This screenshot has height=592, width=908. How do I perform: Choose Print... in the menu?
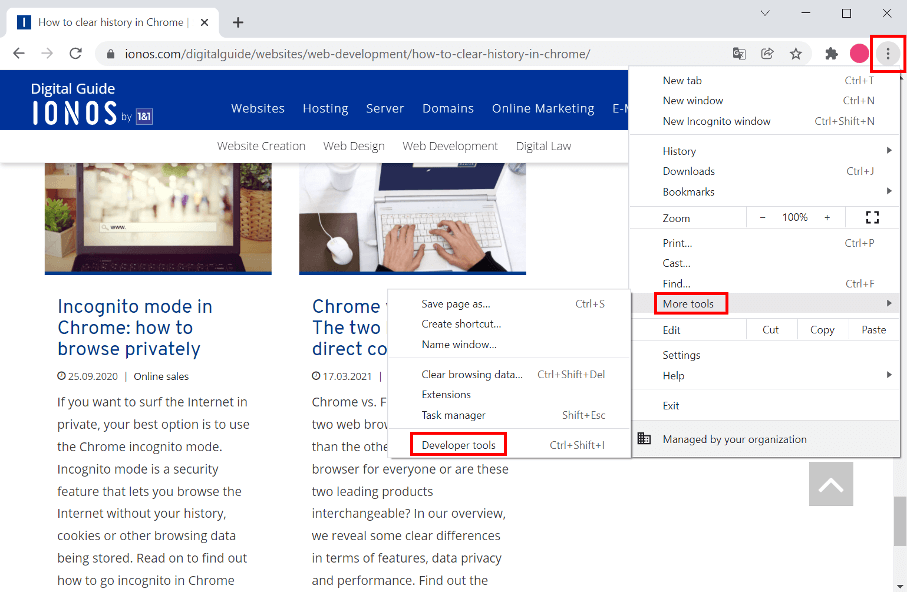764,243
